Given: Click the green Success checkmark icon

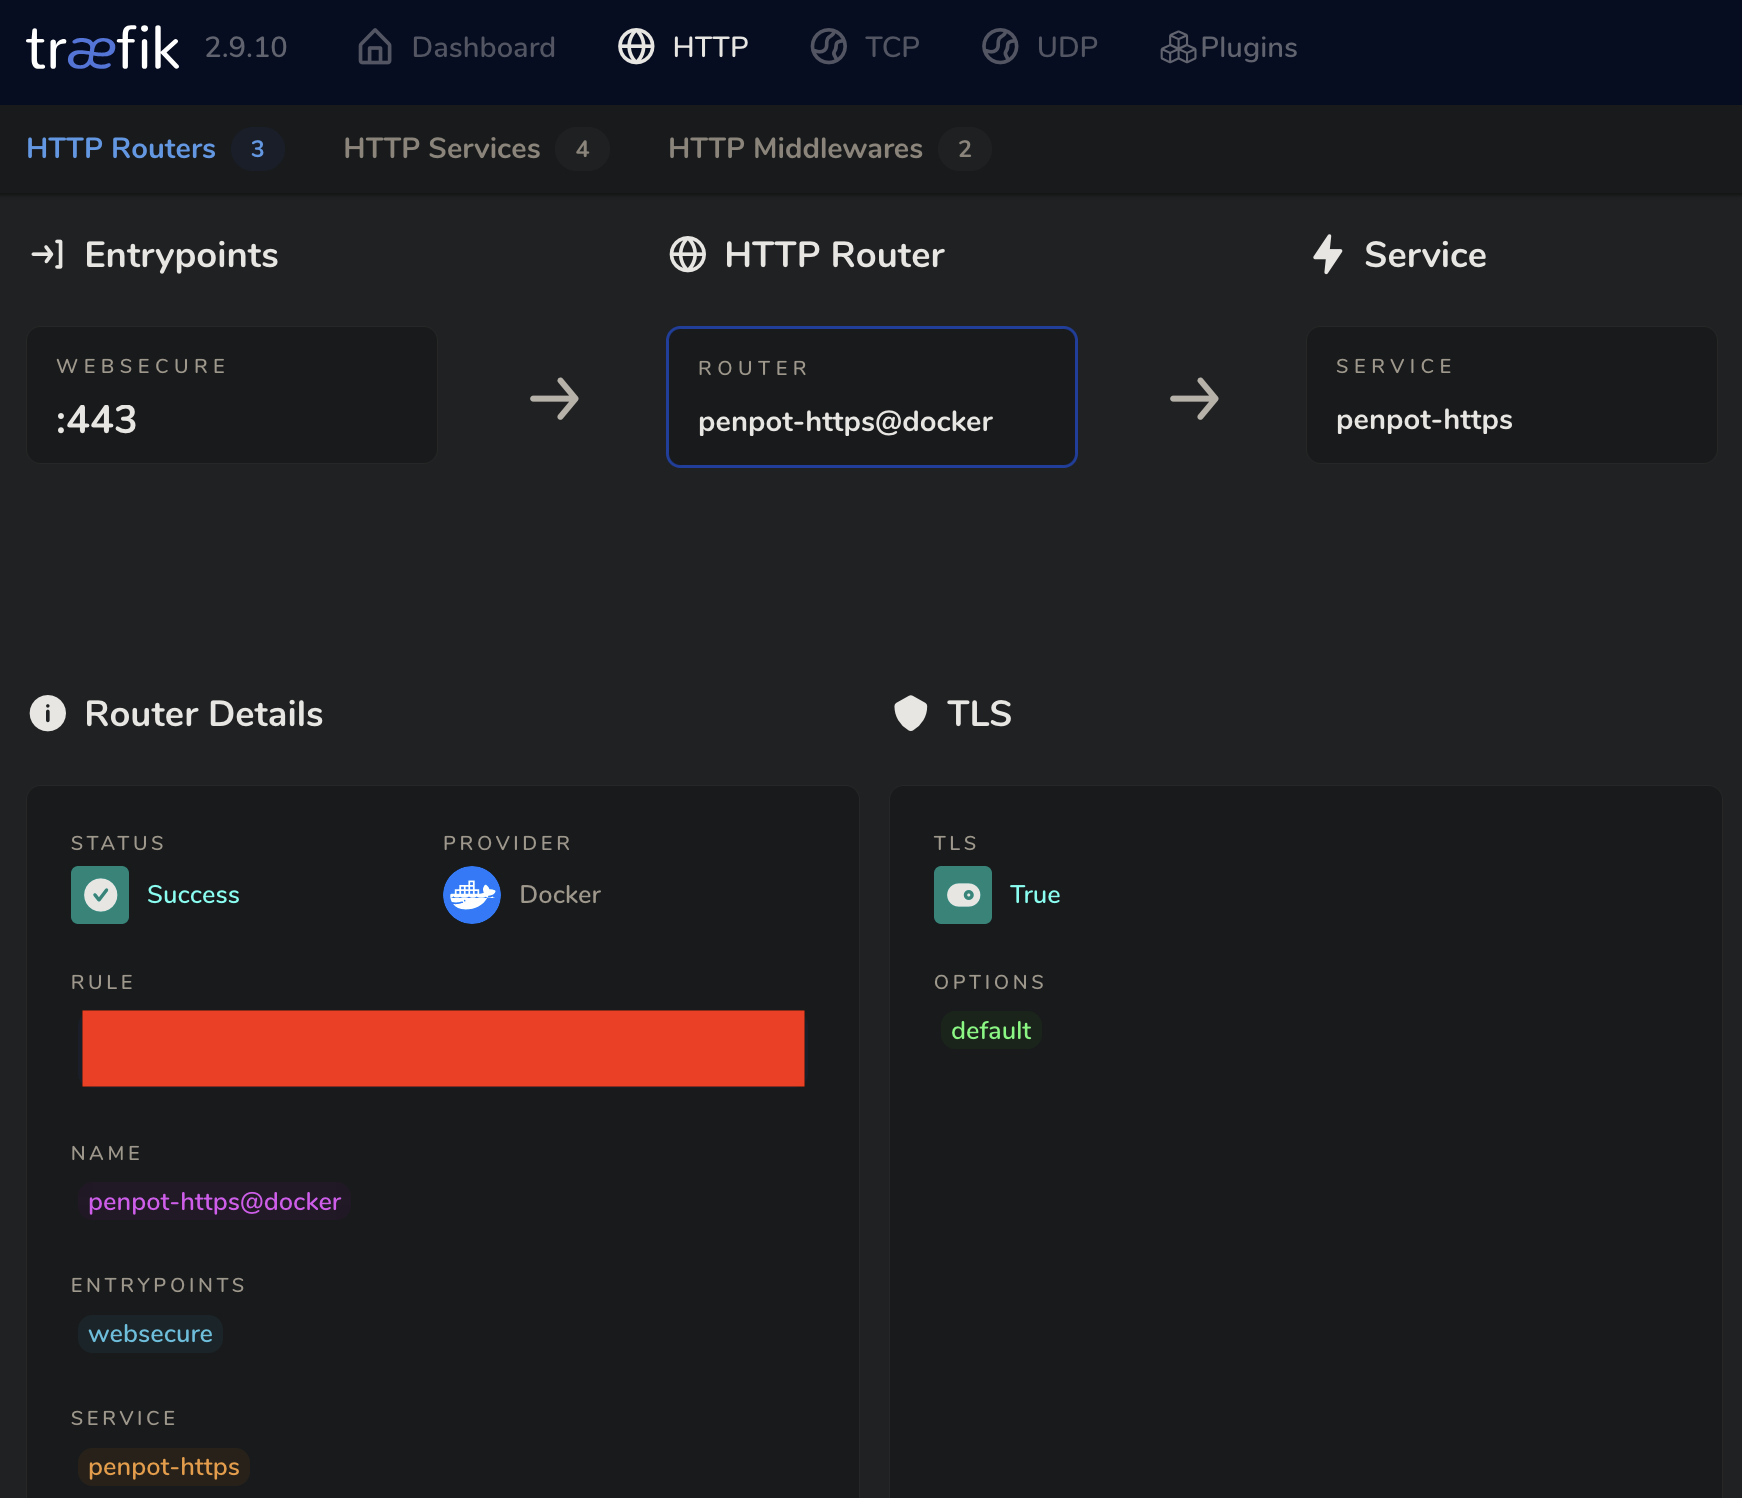Looking at the screenshot, I should (100, 895).
